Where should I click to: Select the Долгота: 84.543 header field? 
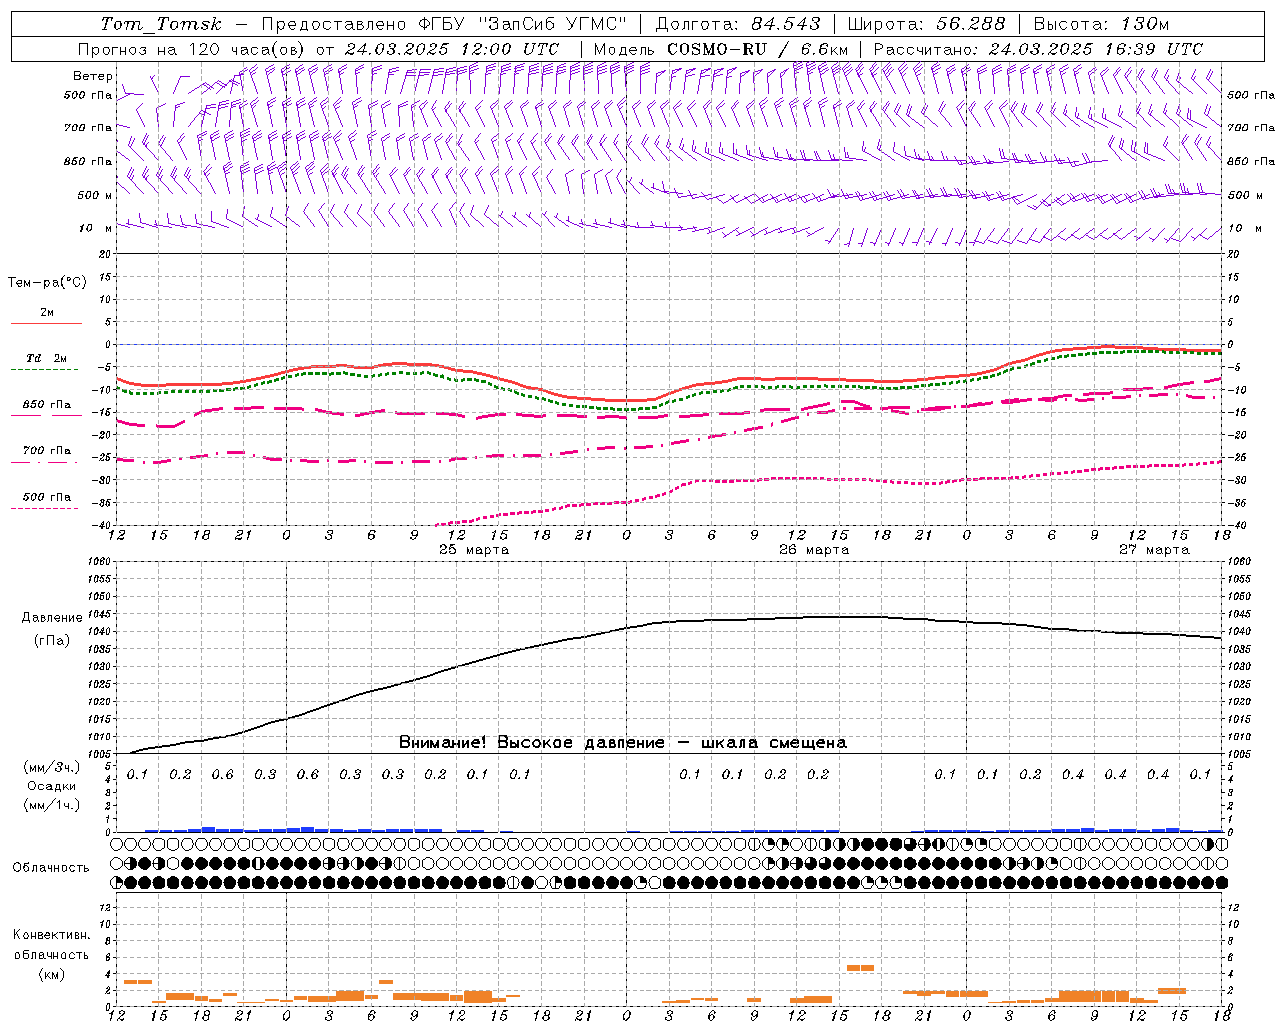coord(738,24)
